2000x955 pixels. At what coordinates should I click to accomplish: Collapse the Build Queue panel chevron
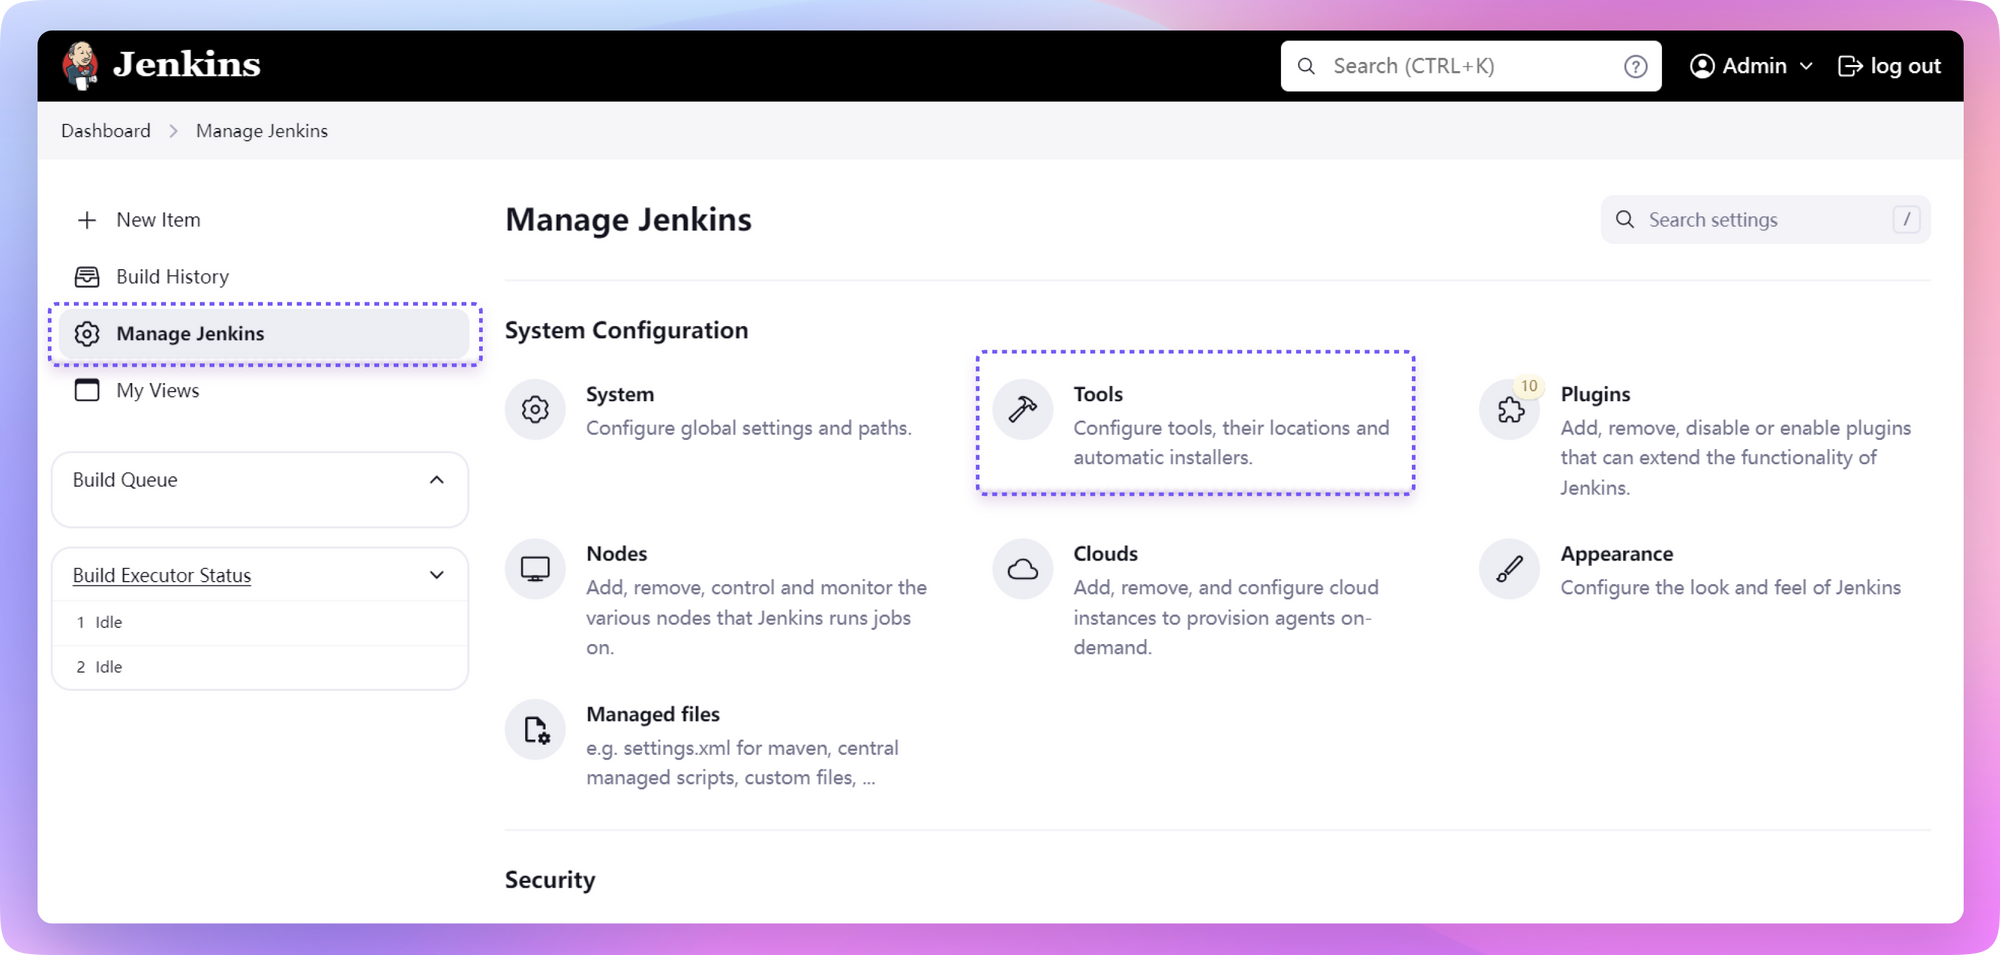437,480
